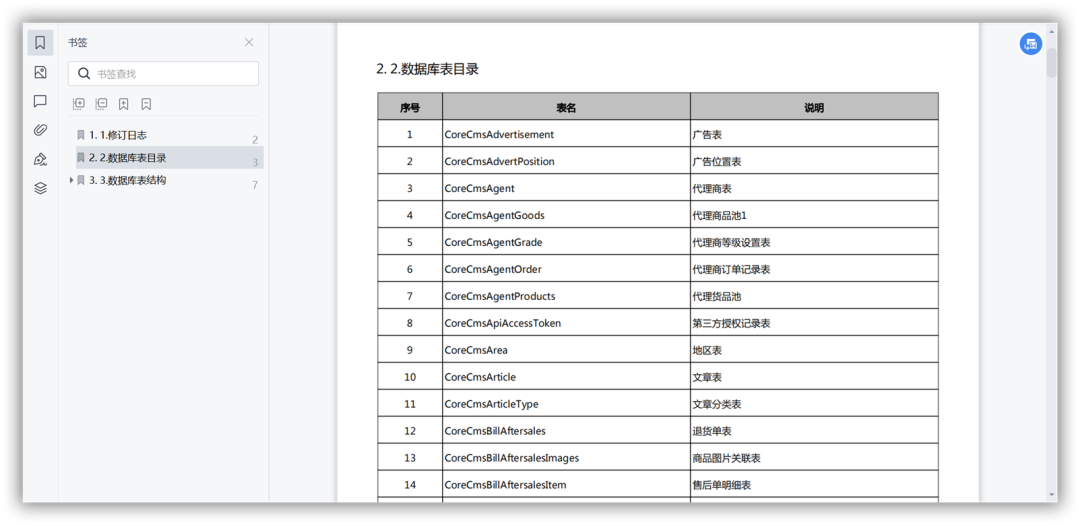The width and height of the screenshot is (1080, 525).
Task: Click the magnifier icon in bookmark search
Action: [84, 74]
